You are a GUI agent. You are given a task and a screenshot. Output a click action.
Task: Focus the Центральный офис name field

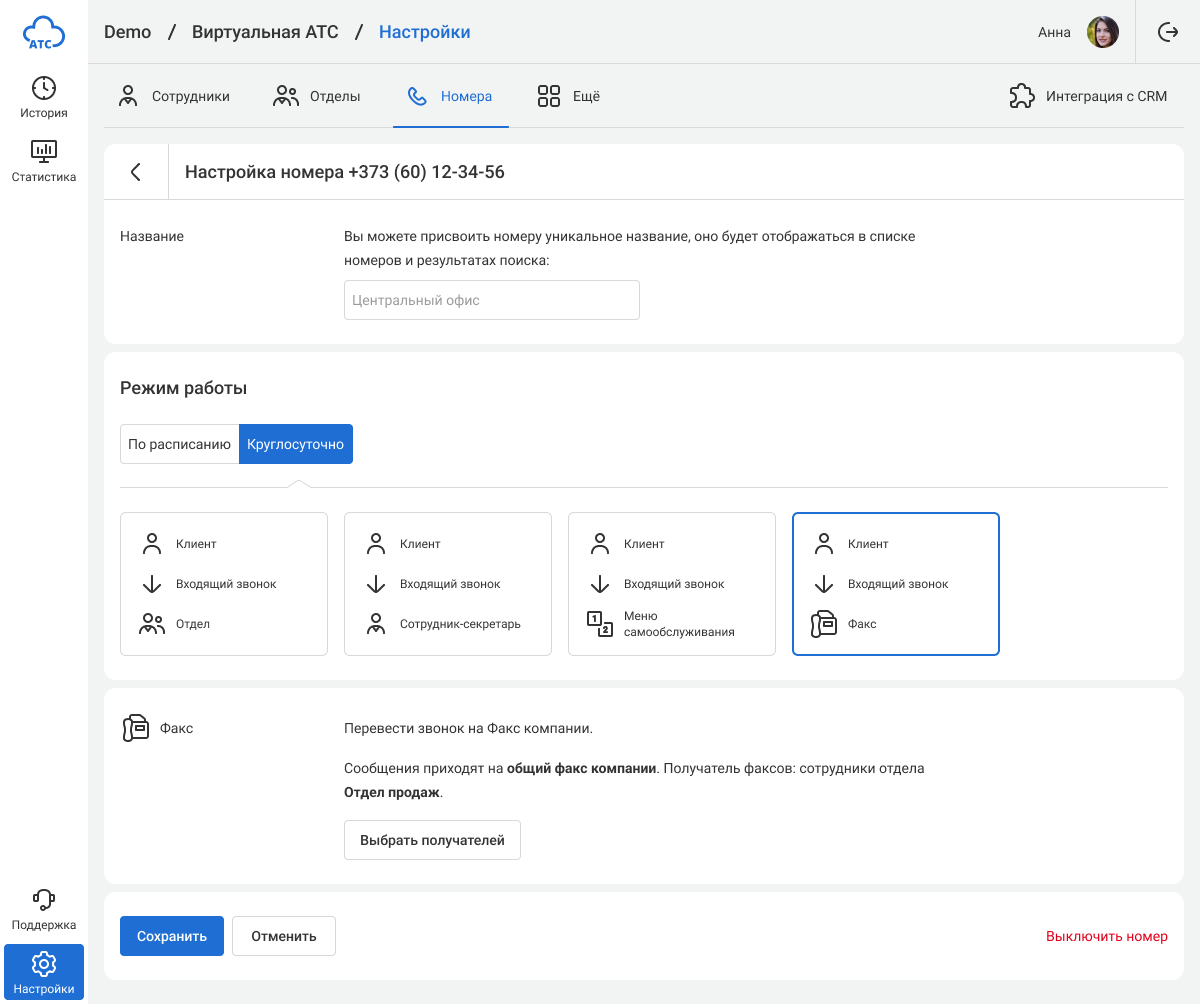[492, 300]
